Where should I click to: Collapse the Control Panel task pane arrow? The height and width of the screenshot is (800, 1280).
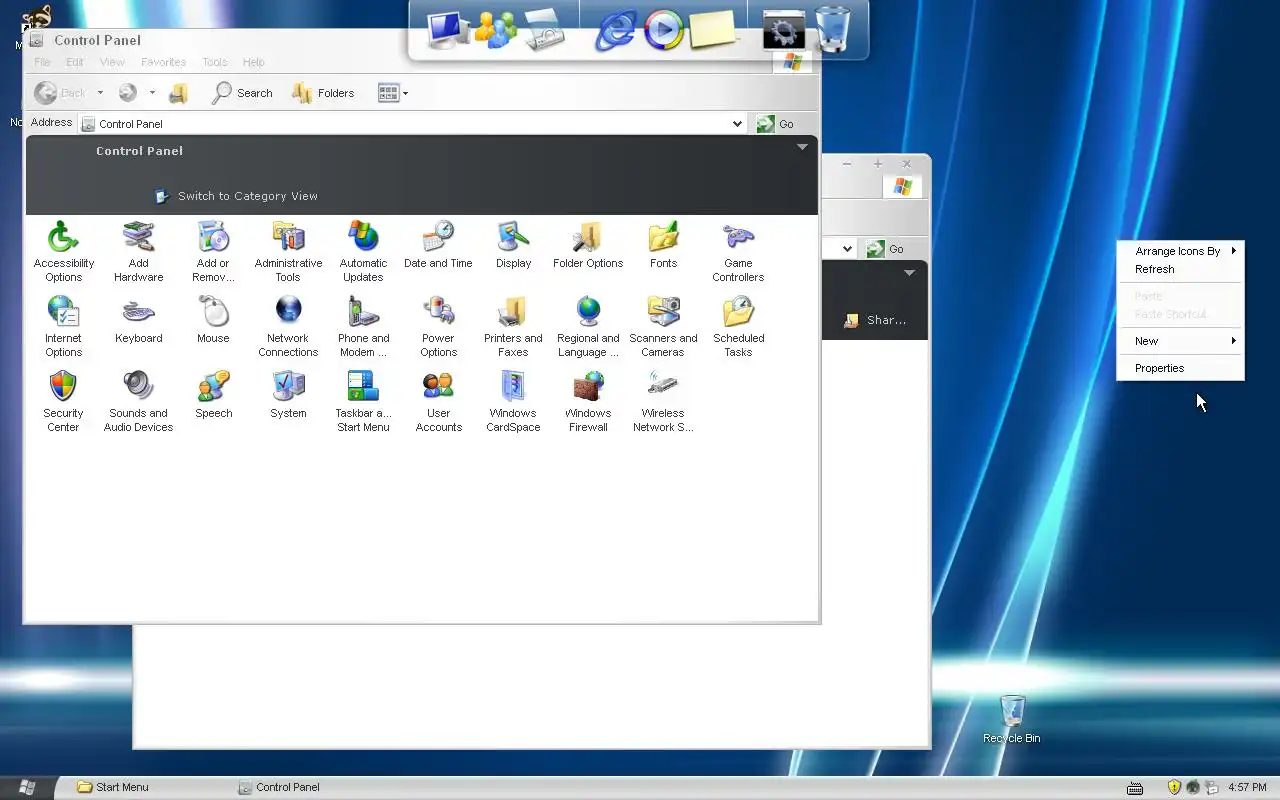(x=802, y=147)
